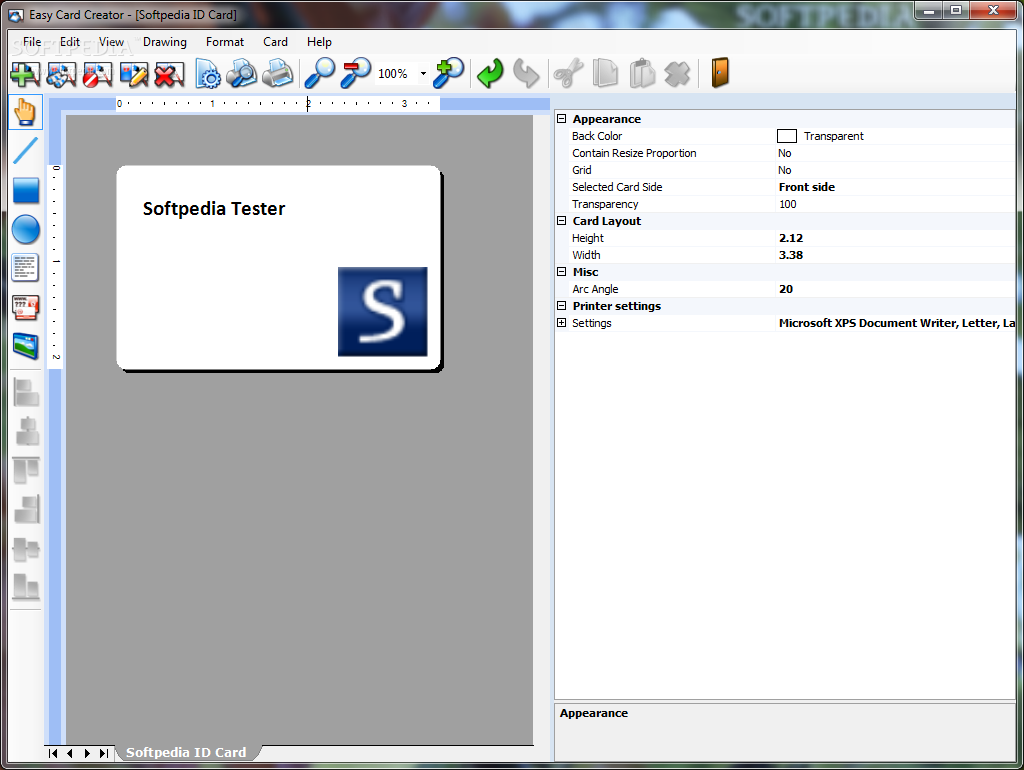
Task: Open the Help menu
Action: coord(319,42)
